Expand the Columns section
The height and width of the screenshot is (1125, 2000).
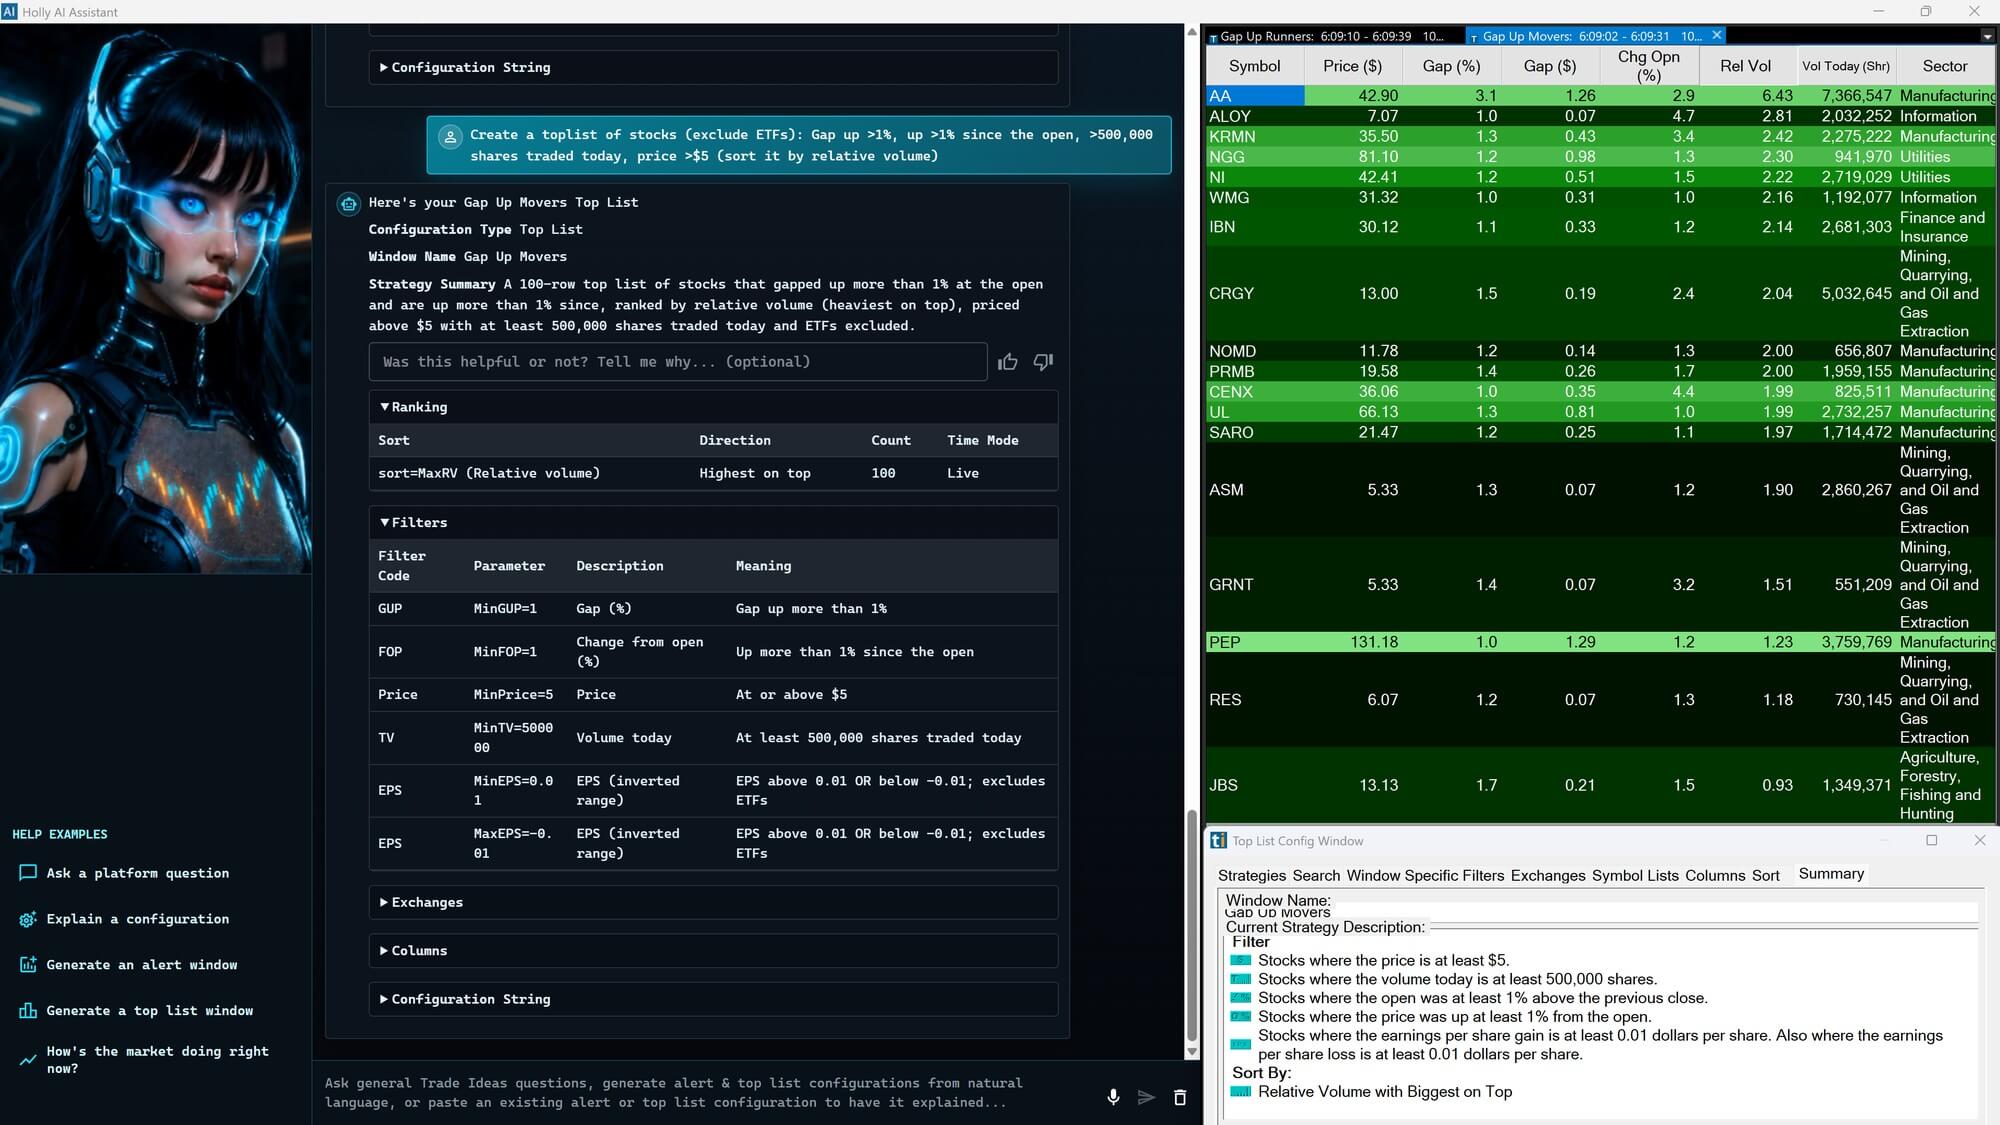(x=713, y=951)
